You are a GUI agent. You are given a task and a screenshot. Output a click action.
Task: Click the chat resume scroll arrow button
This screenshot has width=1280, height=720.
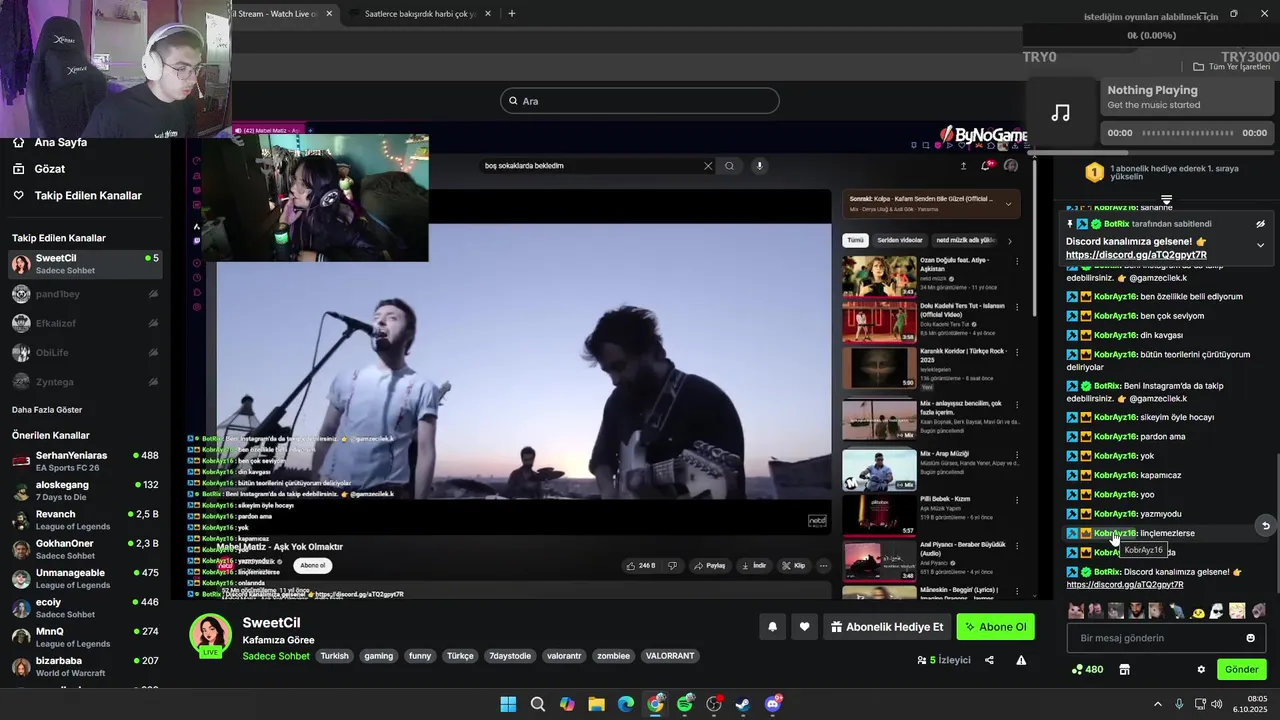click(1265, 526)
